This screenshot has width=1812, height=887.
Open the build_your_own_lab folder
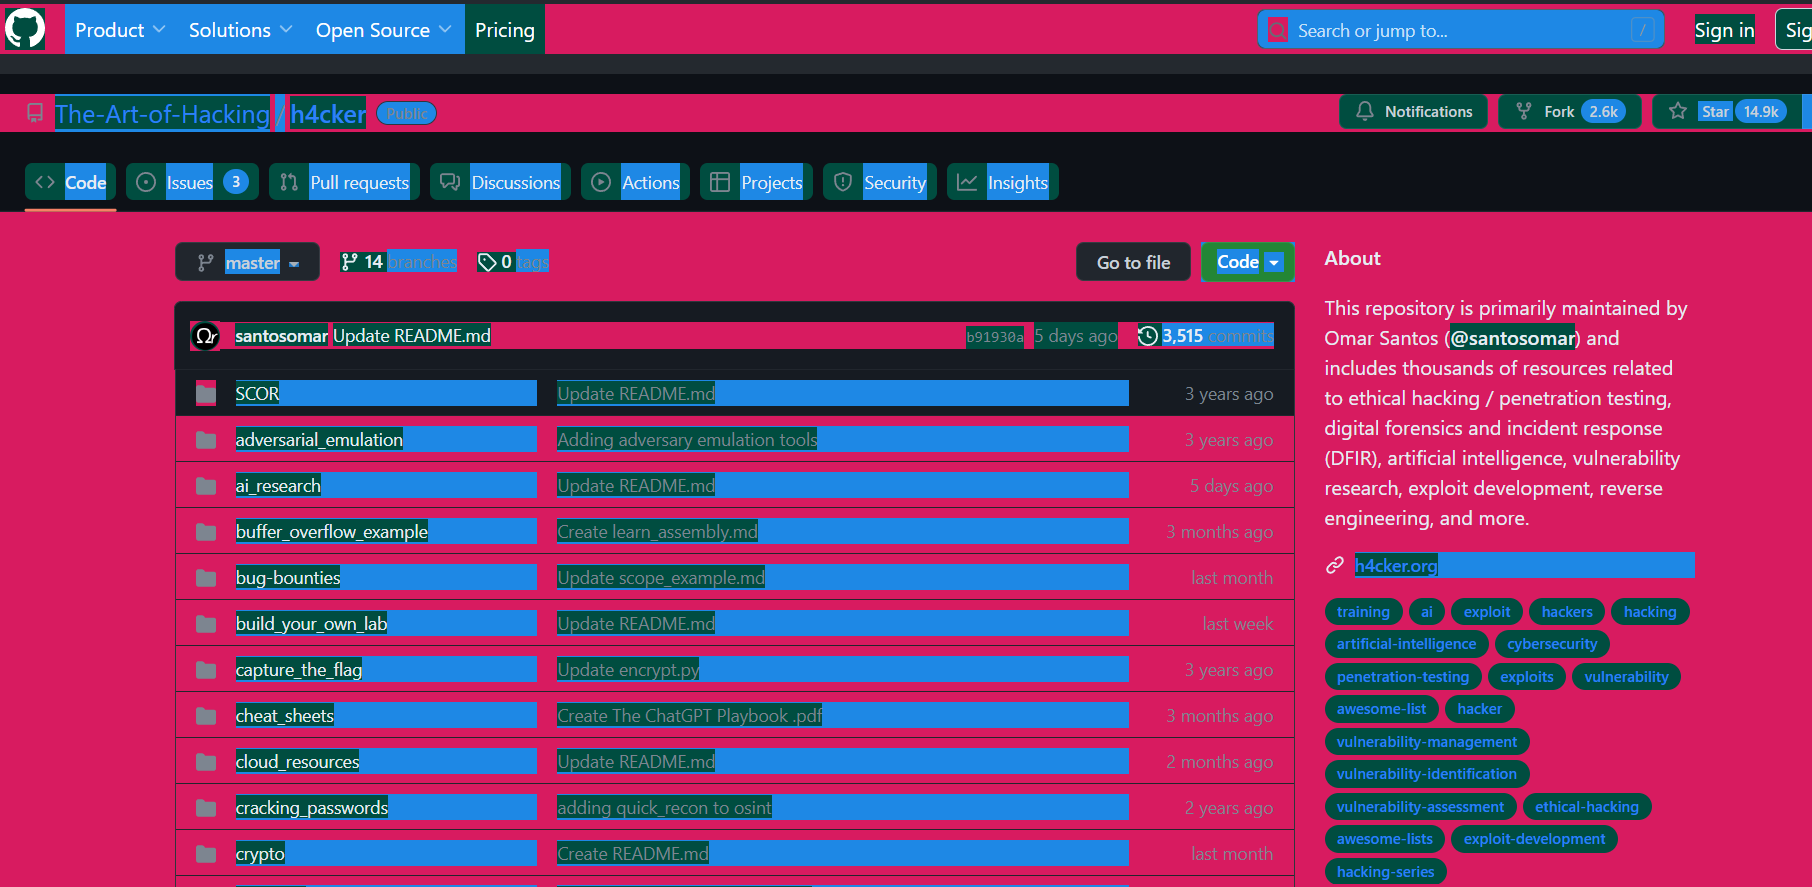point(311,623)
